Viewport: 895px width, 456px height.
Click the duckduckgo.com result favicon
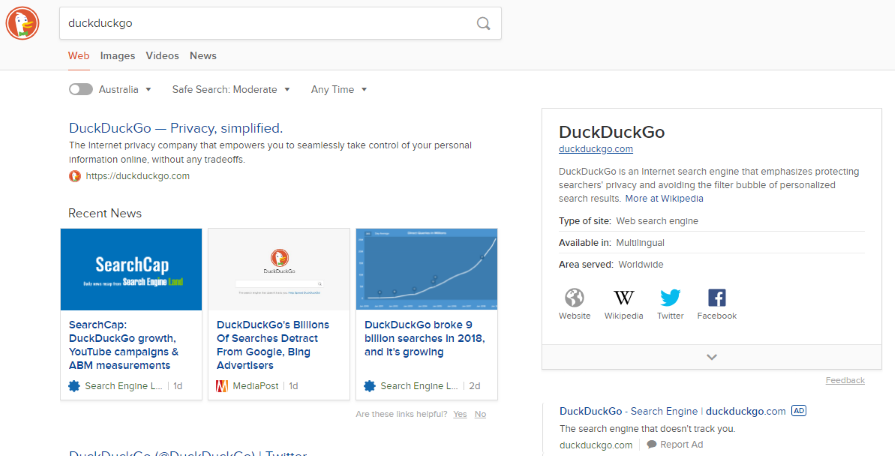75,176
